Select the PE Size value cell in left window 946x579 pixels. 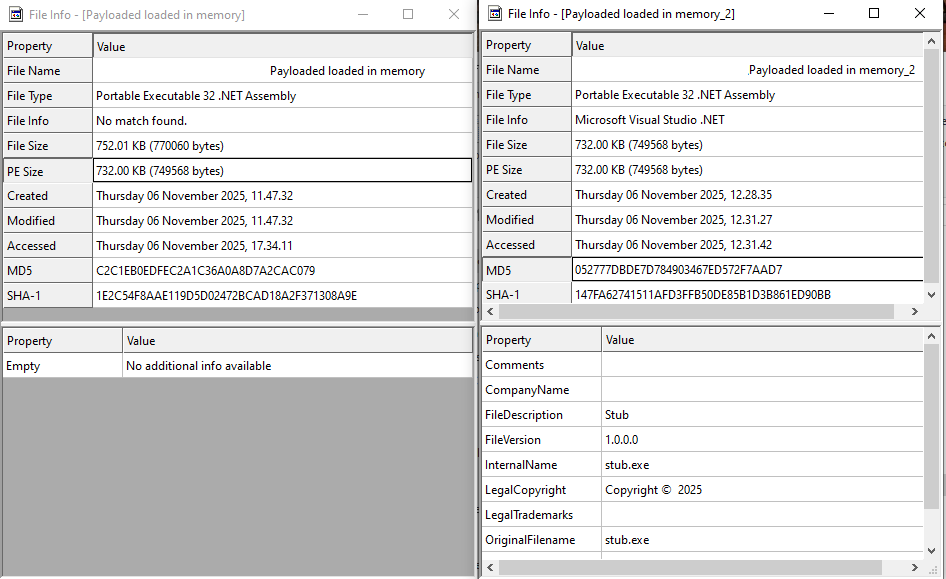(282, 171)
